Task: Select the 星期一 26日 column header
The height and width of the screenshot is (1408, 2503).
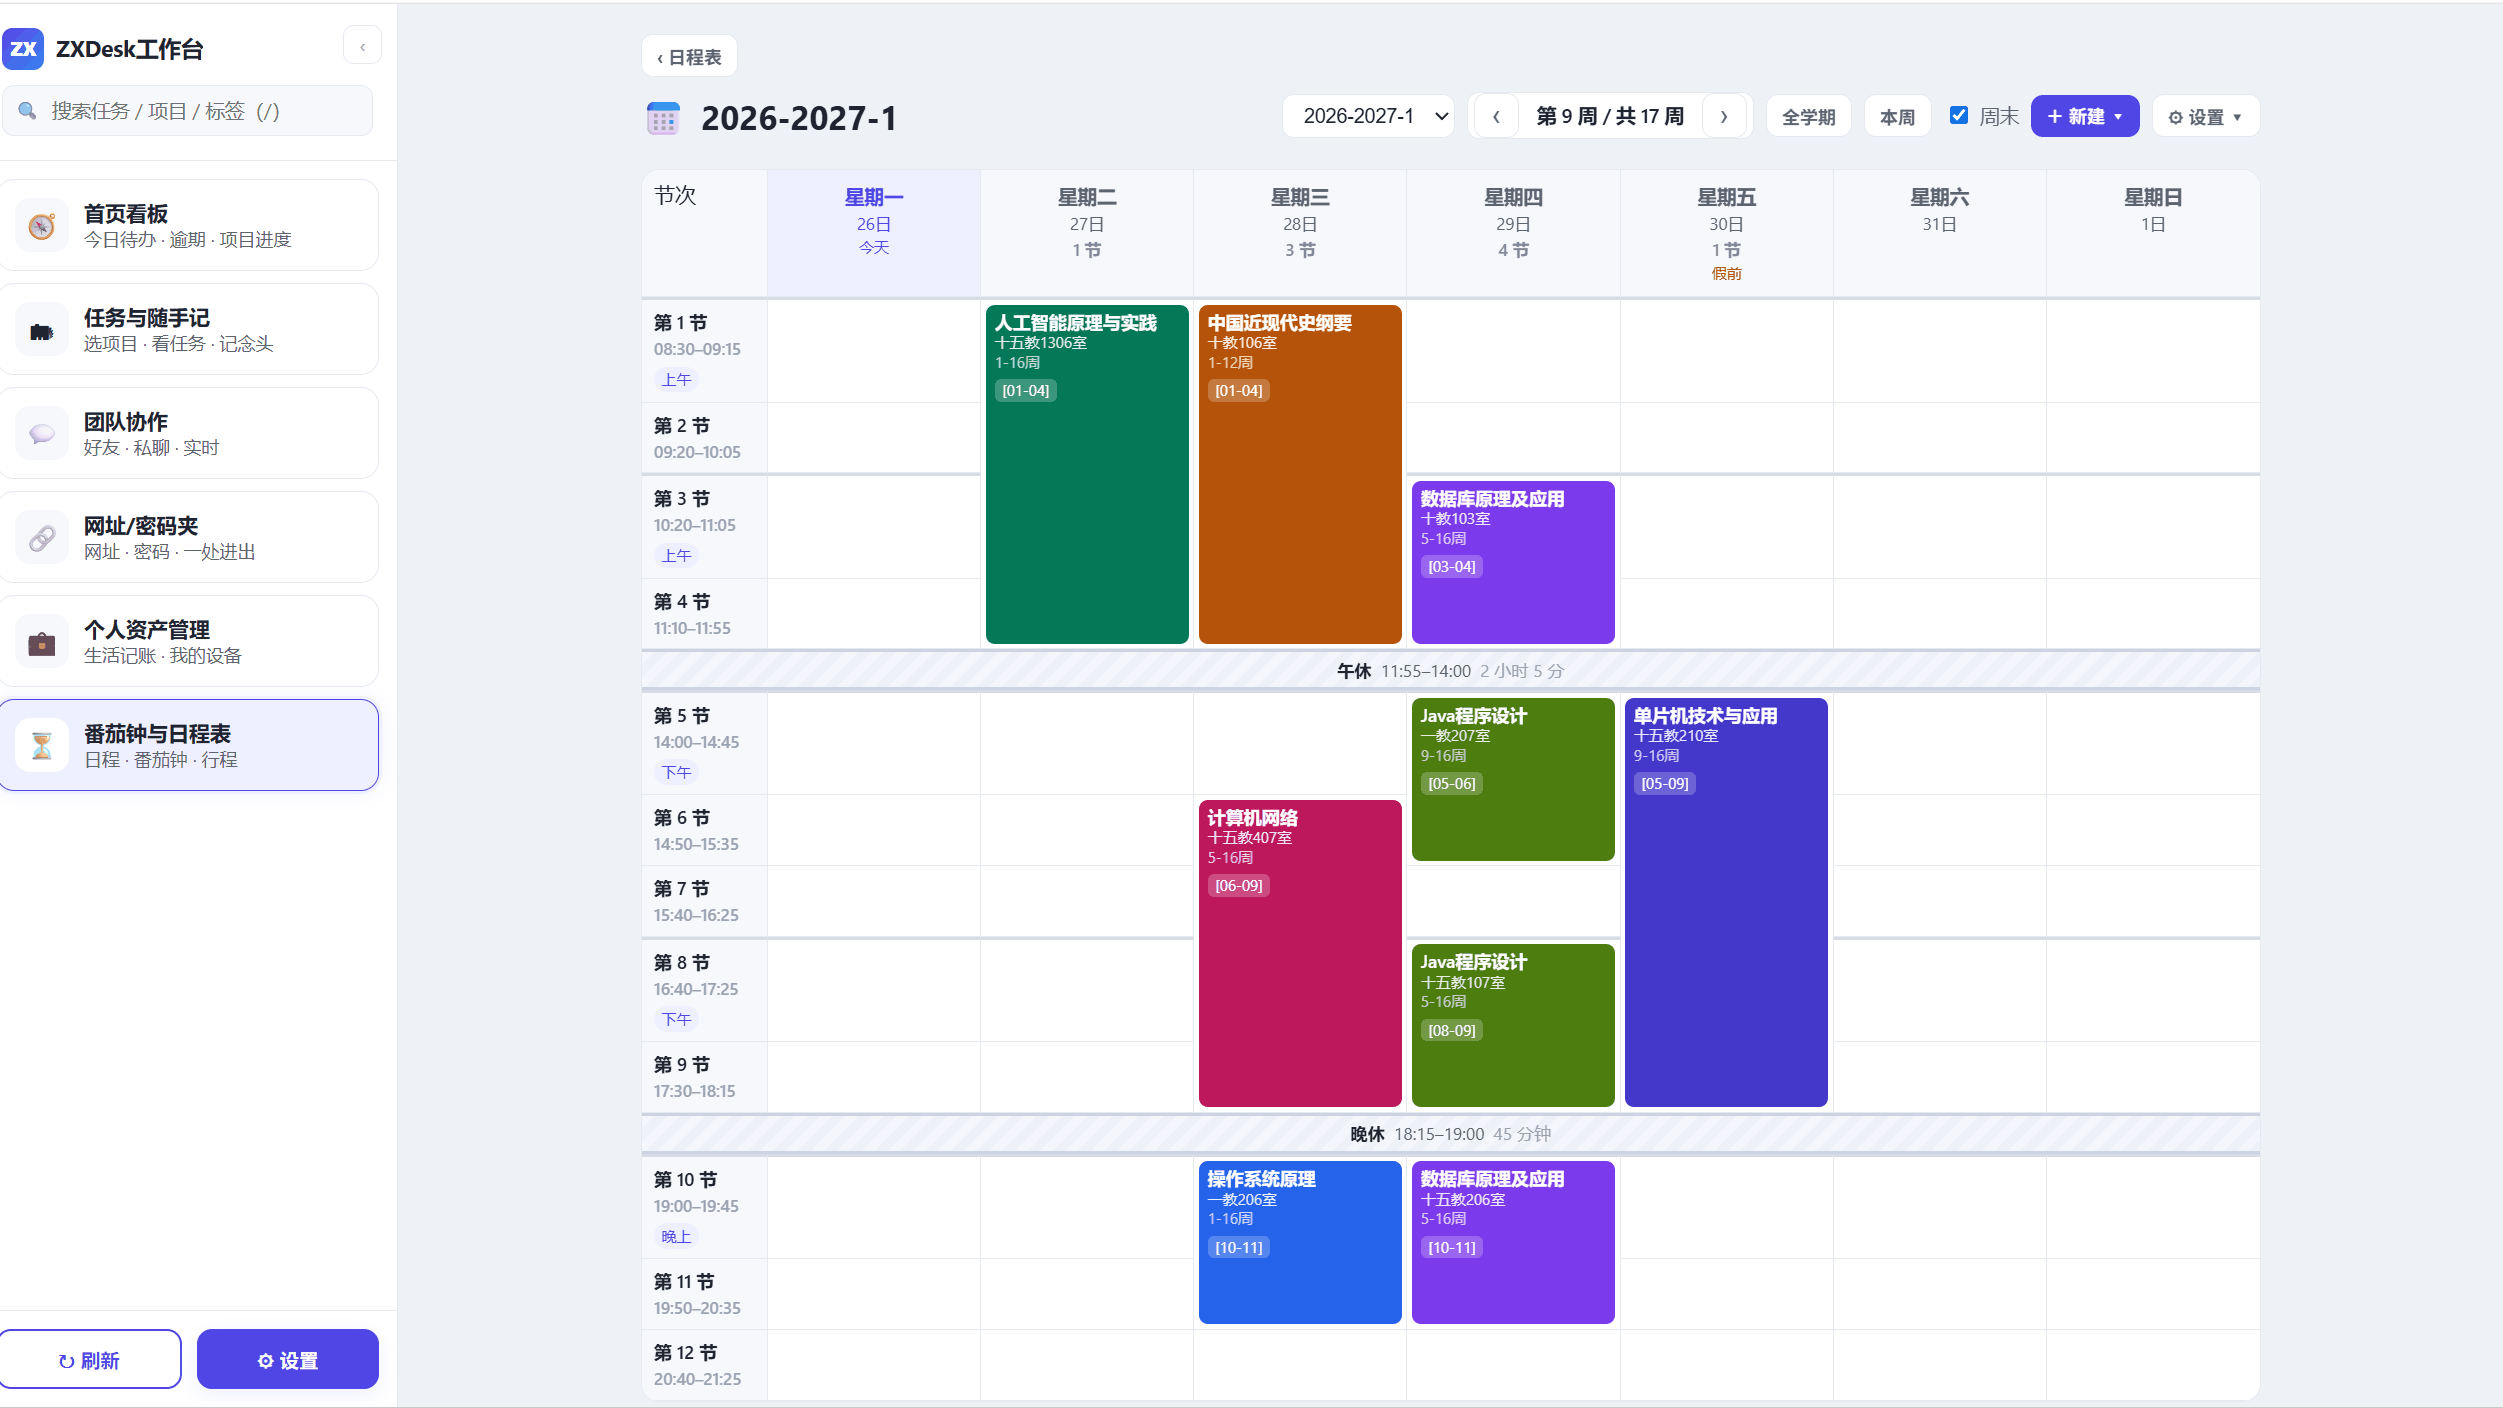Action: [x=873, y=233]
